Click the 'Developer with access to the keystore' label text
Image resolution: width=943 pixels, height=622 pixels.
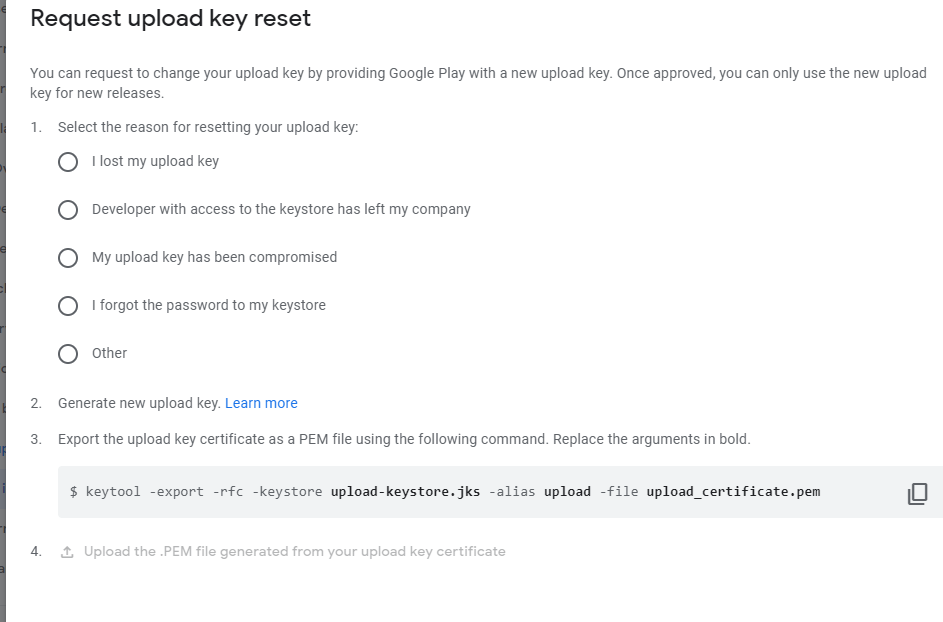click(281, 209)
